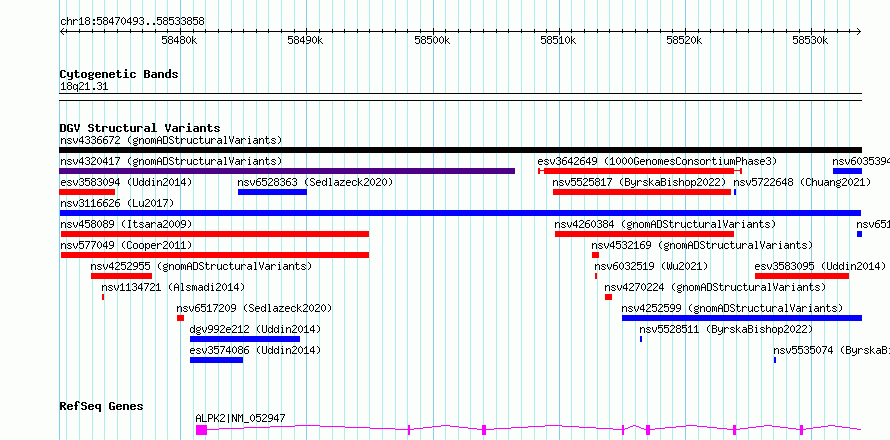The height and width of the screenshot is (440, 890).
Task: Open nsv458089 (Itsara2009) label
Action: (x=126, y=224)
